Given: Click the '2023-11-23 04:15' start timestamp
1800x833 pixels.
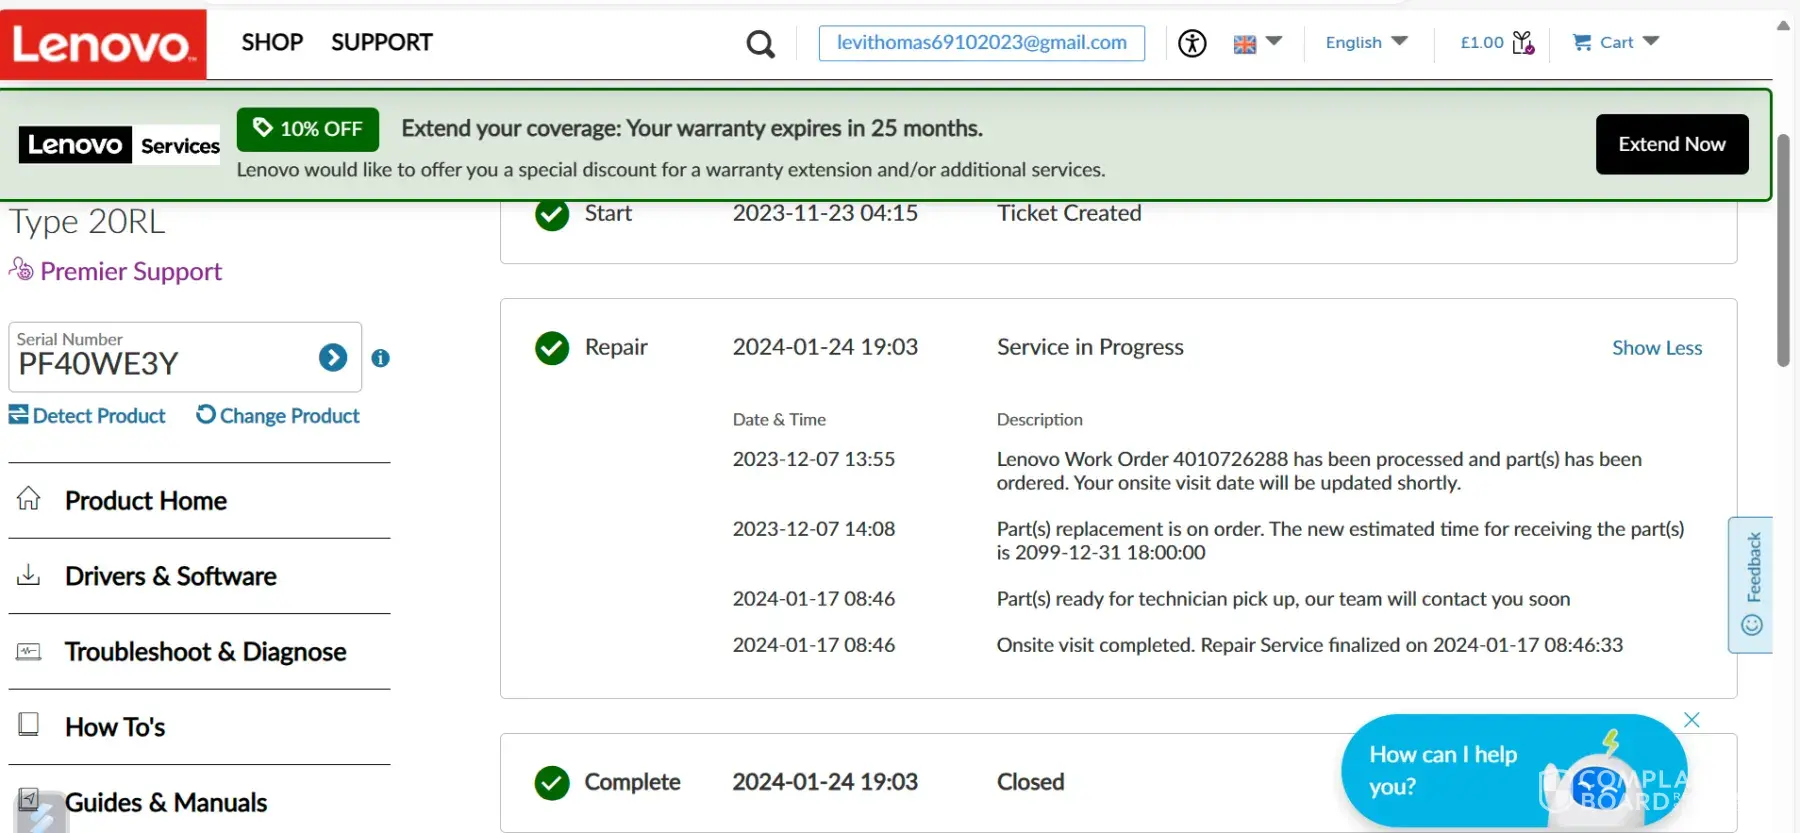Looking at the screenshot, I should click(825, 213).
